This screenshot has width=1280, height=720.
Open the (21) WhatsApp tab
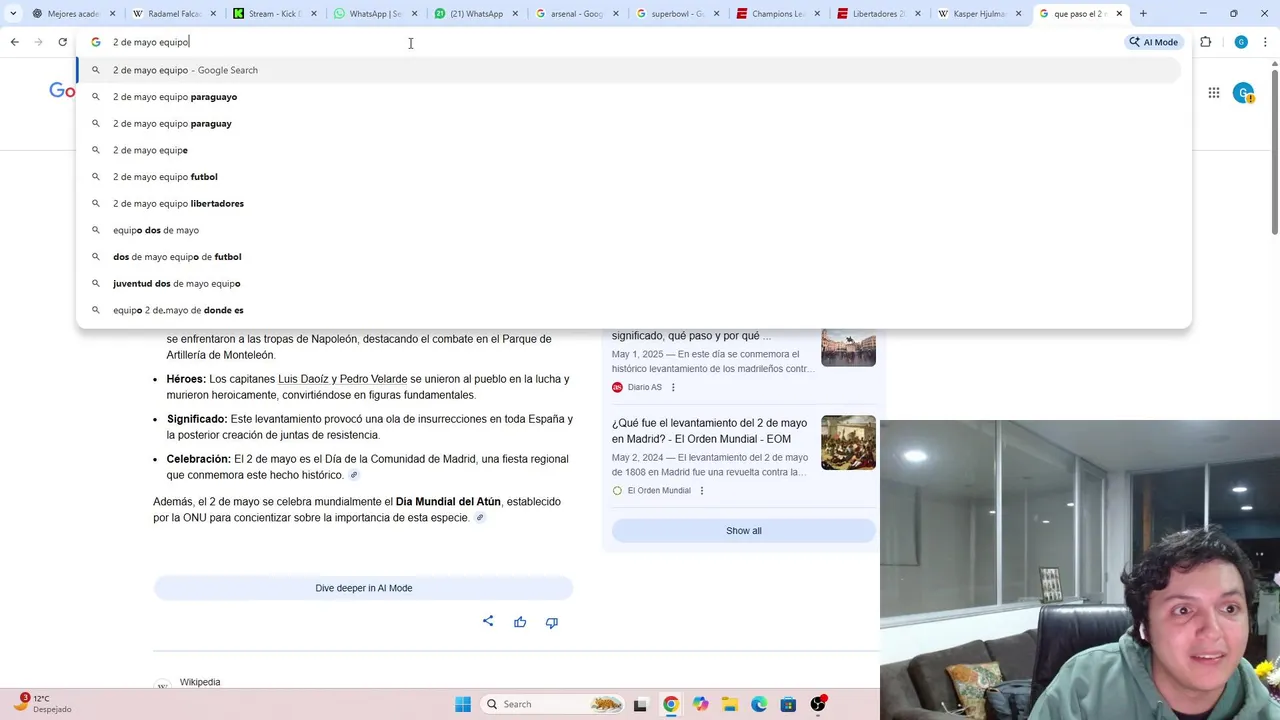(x=476, y=14)
